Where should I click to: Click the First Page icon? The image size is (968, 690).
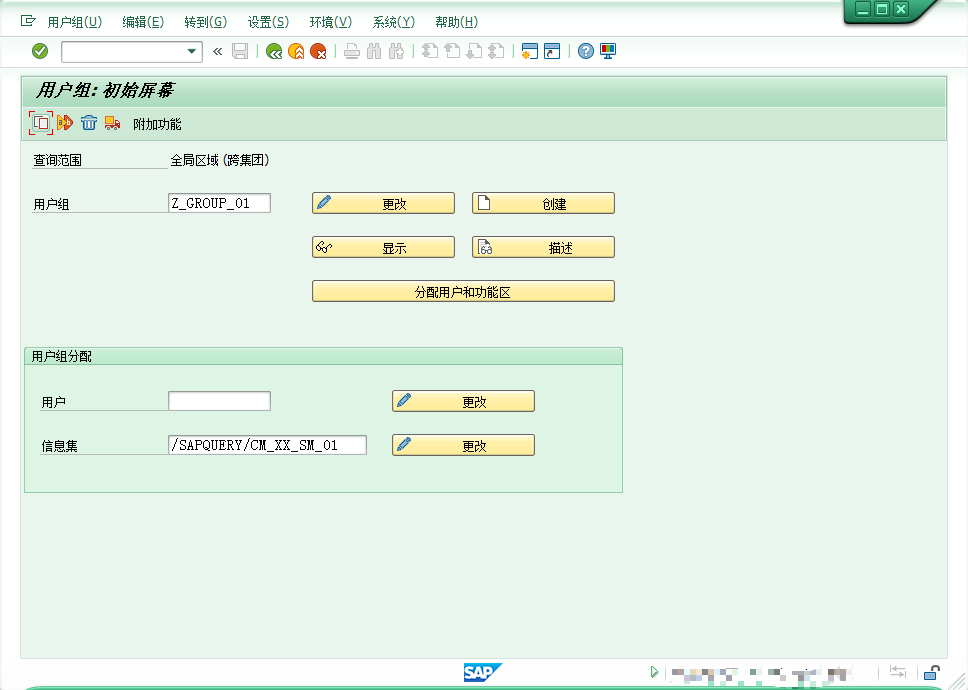coord(430,51)
